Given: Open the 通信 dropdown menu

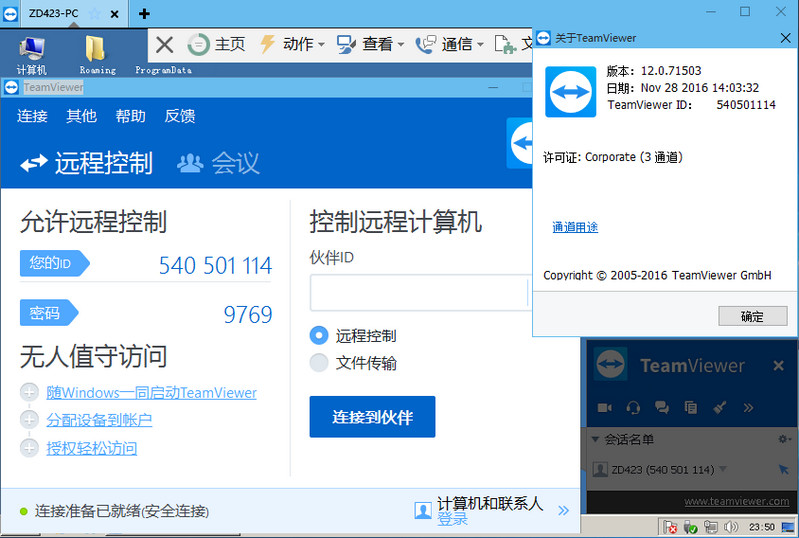Looking at the screenshot, I should pyautogui.click(x=449, y=44).
